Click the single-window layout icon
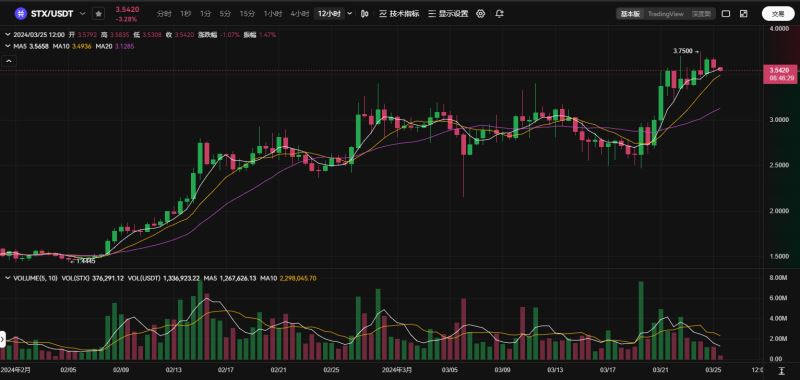Screen dimensions: 800x380 (x=726, y=14)
